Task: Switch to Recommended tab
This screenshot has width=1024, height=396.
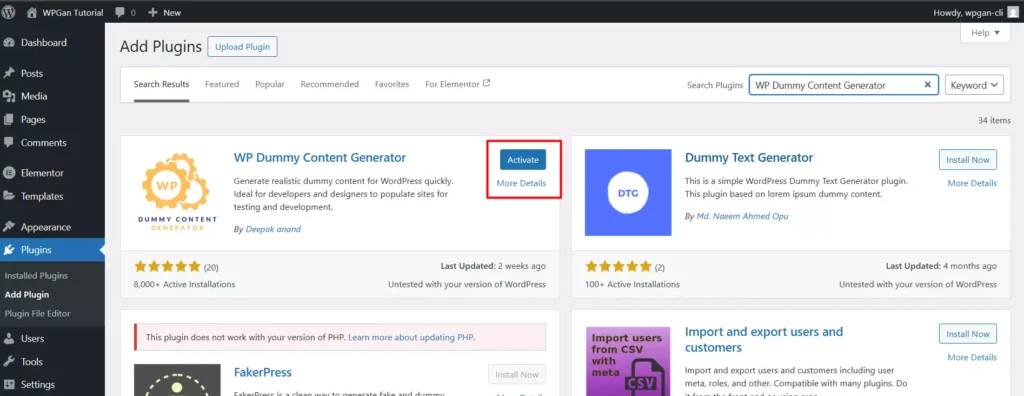Action: click(x=330, y=84)
